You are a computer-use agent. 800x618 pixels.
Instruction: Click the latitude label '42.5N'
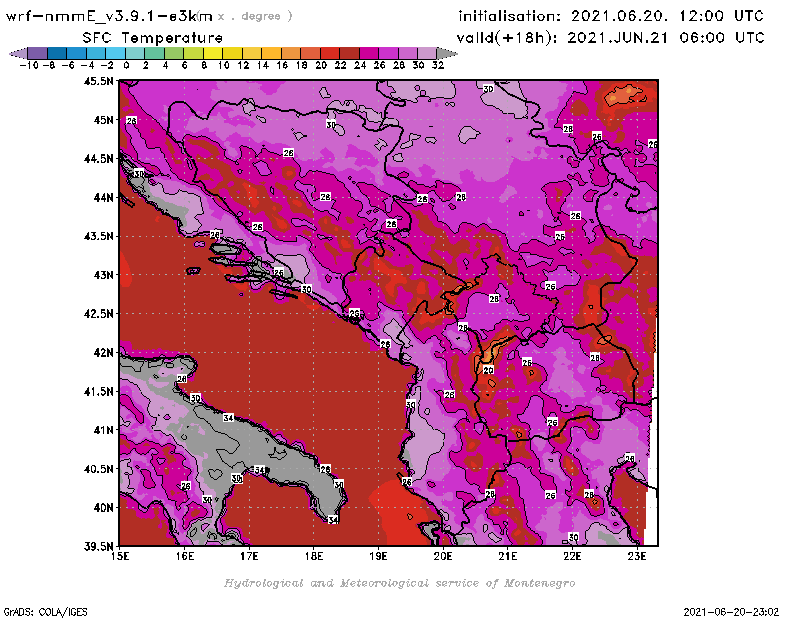click(98, 314)
